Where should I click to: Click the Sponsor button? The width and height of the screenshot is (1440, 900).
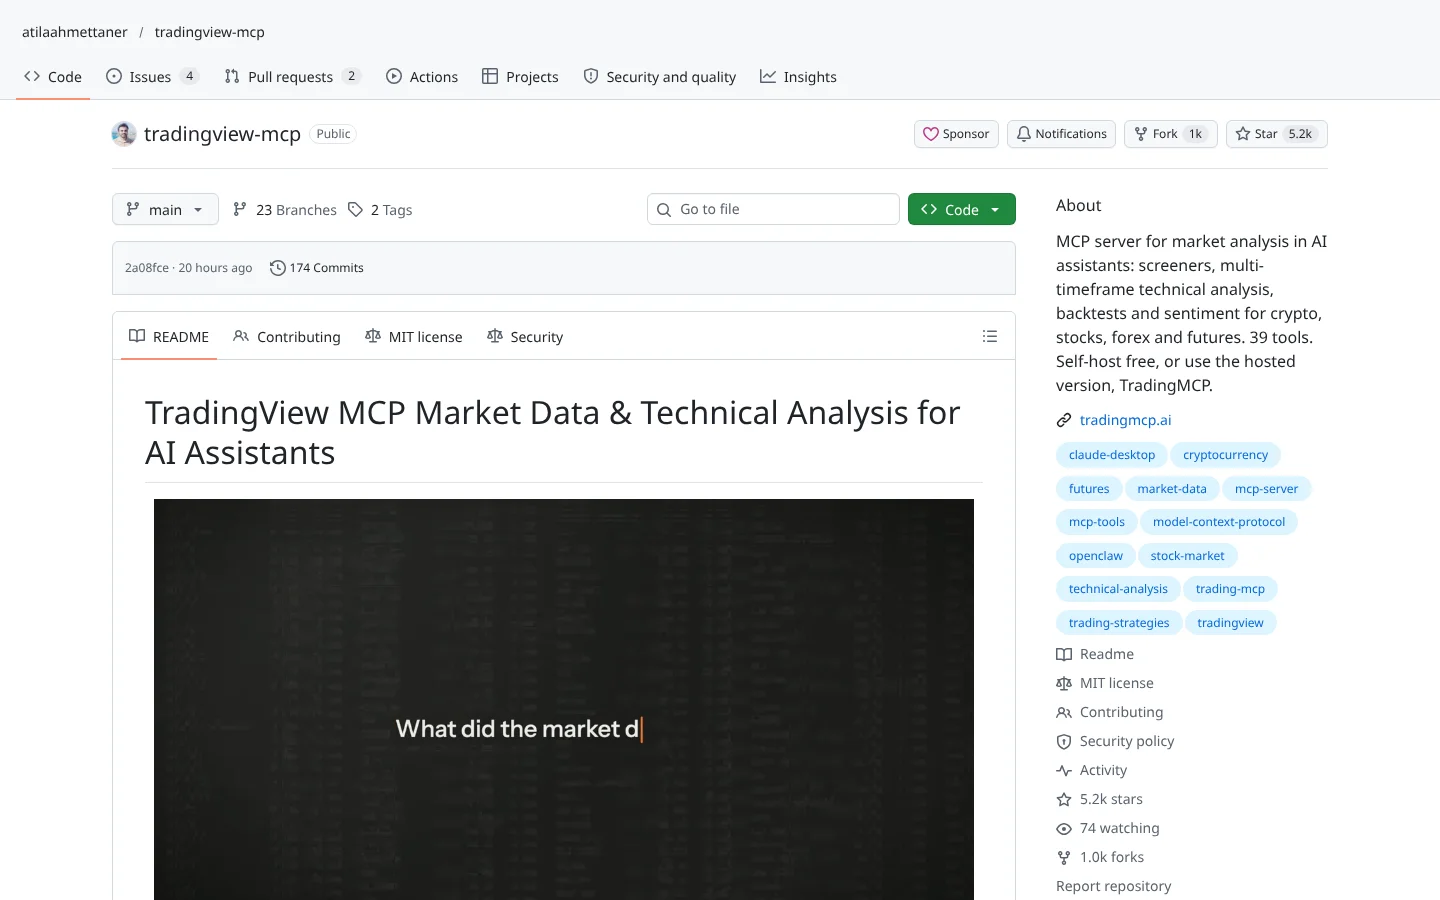(x=956, y=134)
